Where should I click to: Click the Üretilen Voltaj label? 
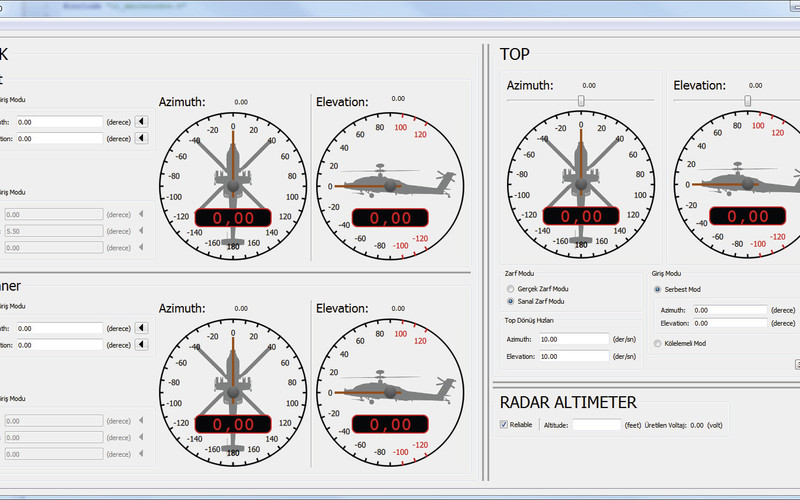[x=665, y=425]
